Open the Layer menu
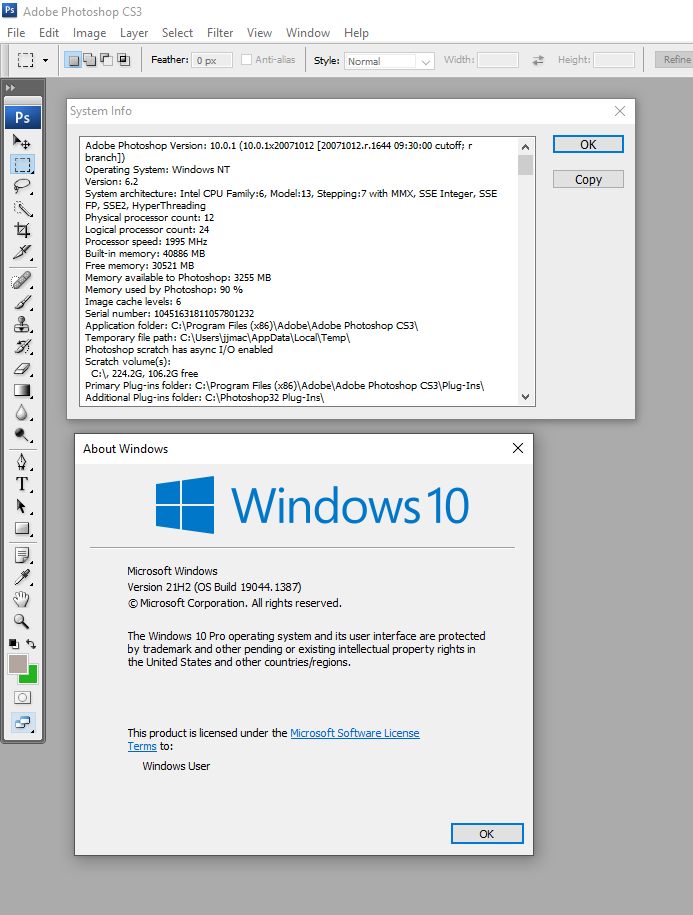Viewport: 693px width, 915px height. (x=134, y=33)
